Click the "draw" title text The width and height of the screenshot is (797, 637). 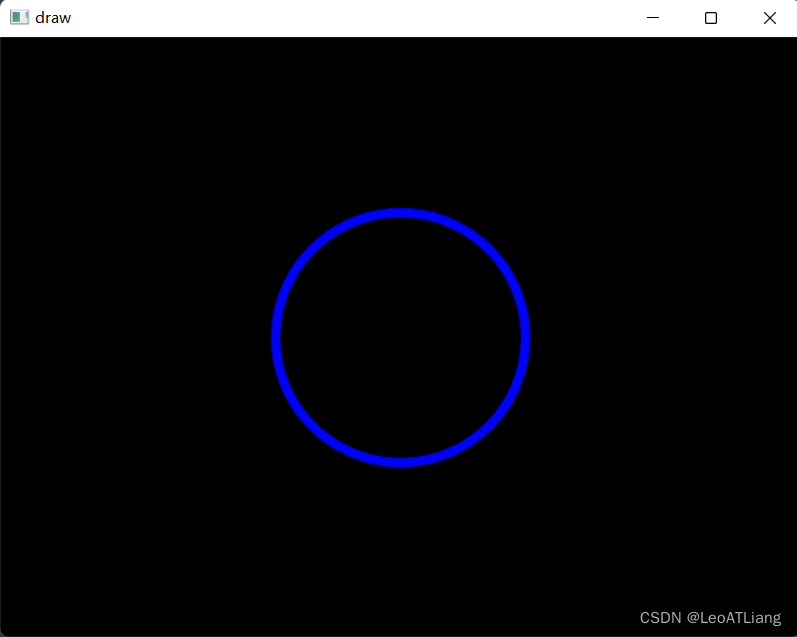pyautogui.click(x=53, y=18)
